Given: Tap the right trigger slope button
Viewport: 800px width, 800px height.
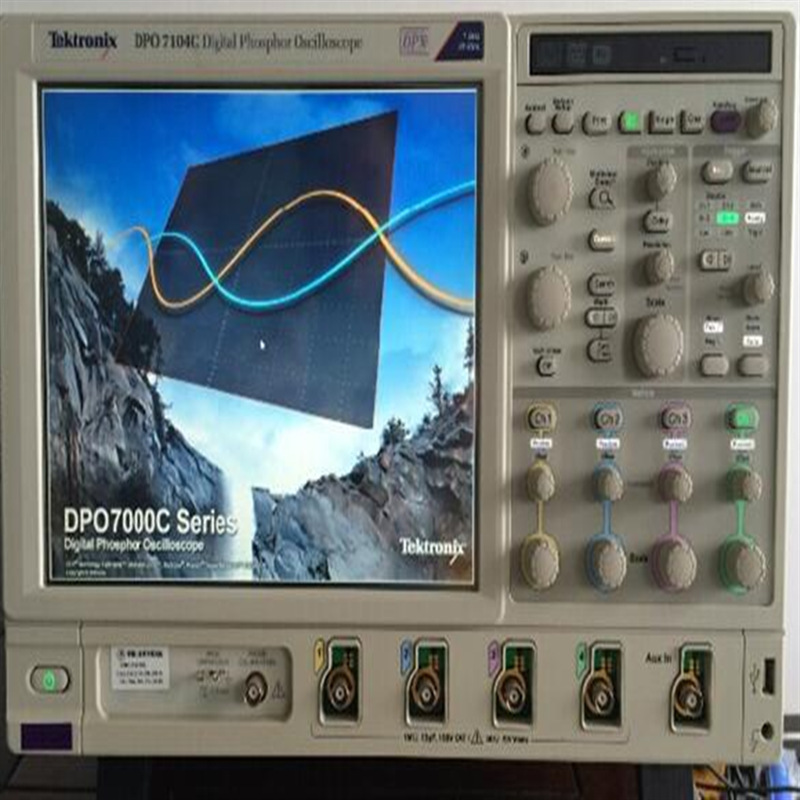Looking at the screenshot, I should (x=724, y=260).
